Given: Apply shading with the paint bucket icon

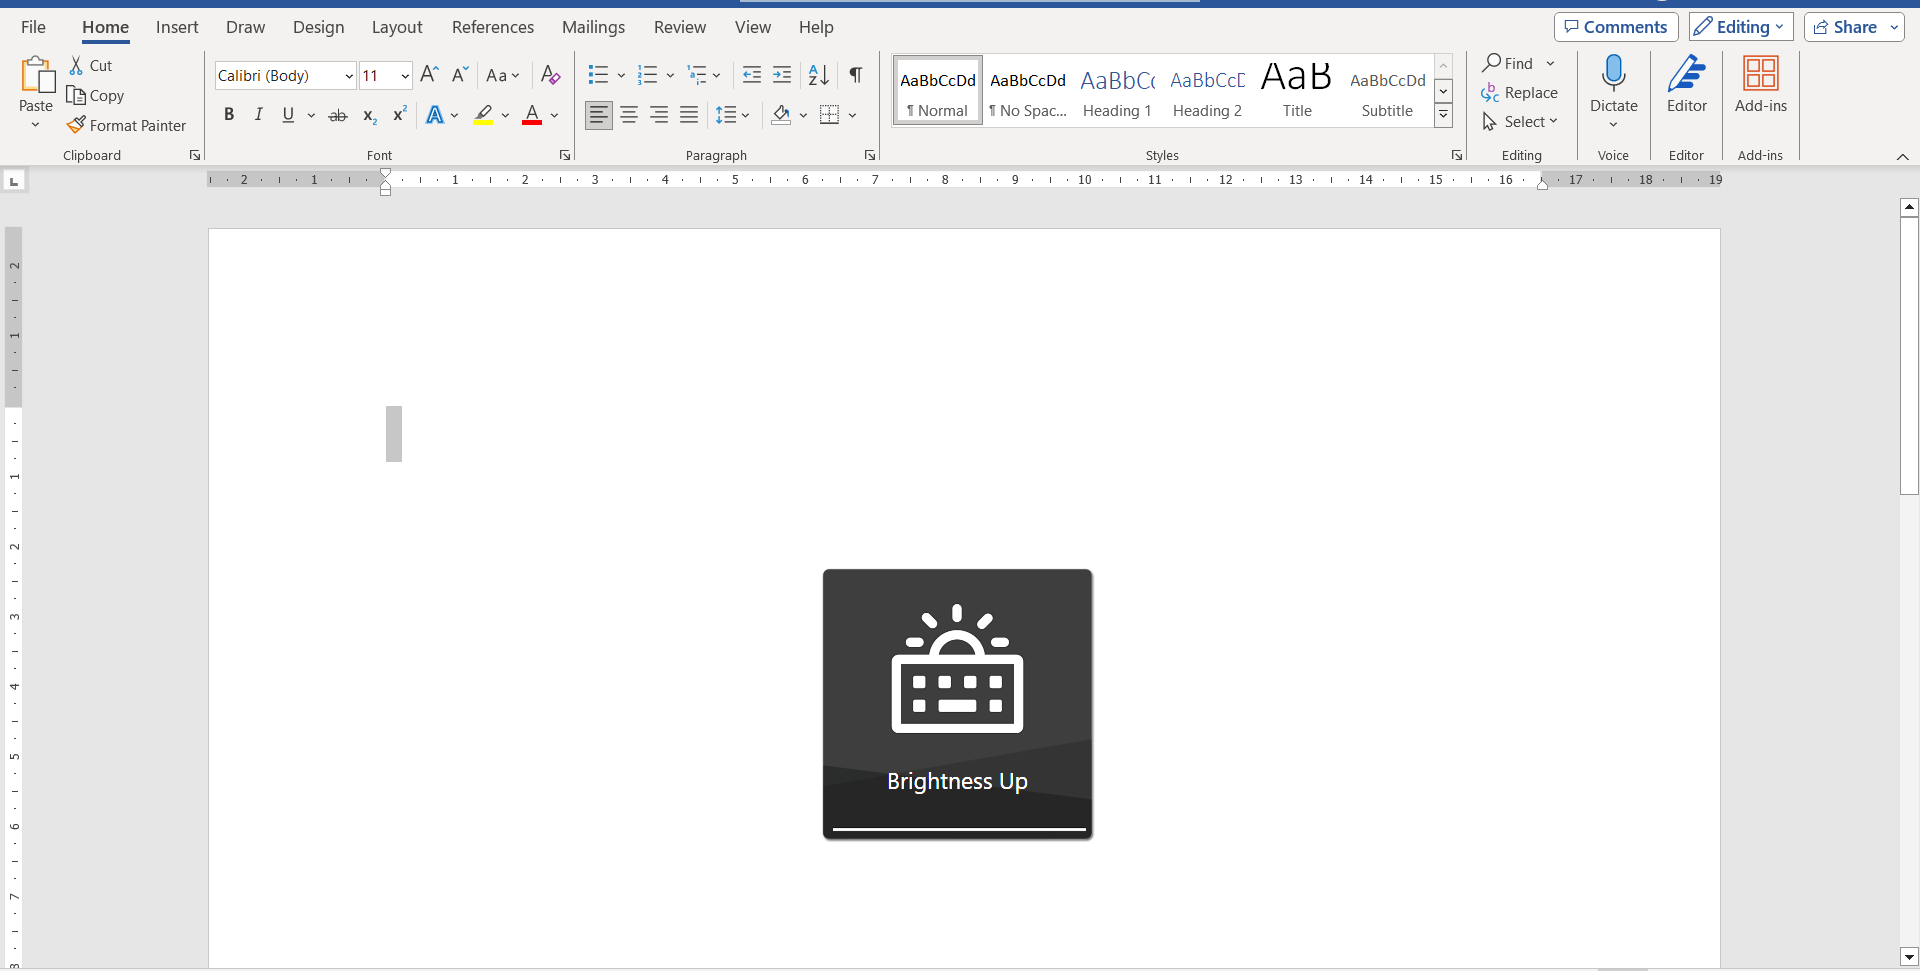Looking at the screenshot, I should 781,115.
